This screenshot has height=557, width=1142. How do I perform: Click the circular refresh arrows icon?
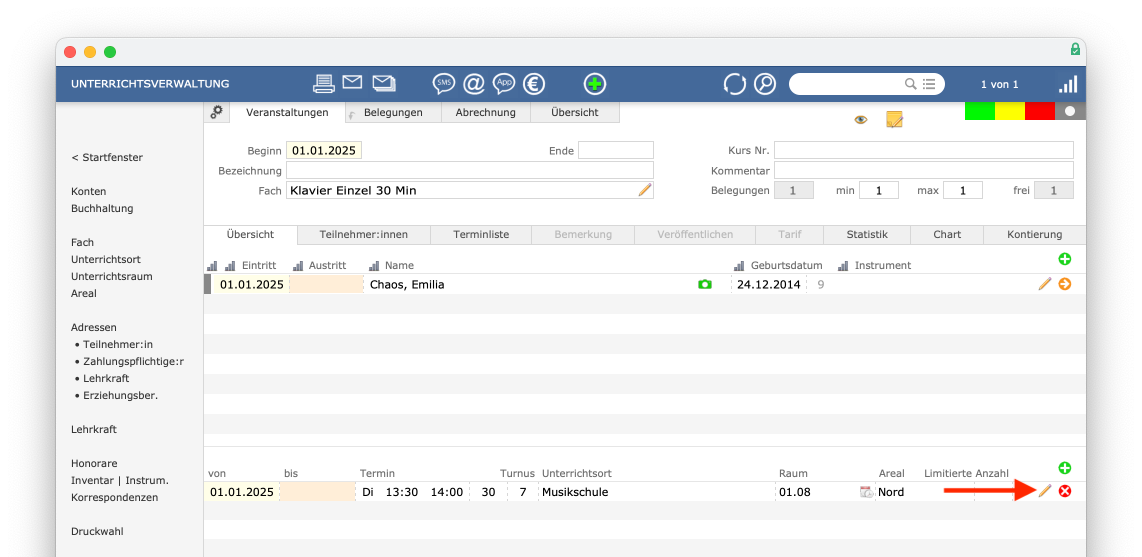pos(734,84)
